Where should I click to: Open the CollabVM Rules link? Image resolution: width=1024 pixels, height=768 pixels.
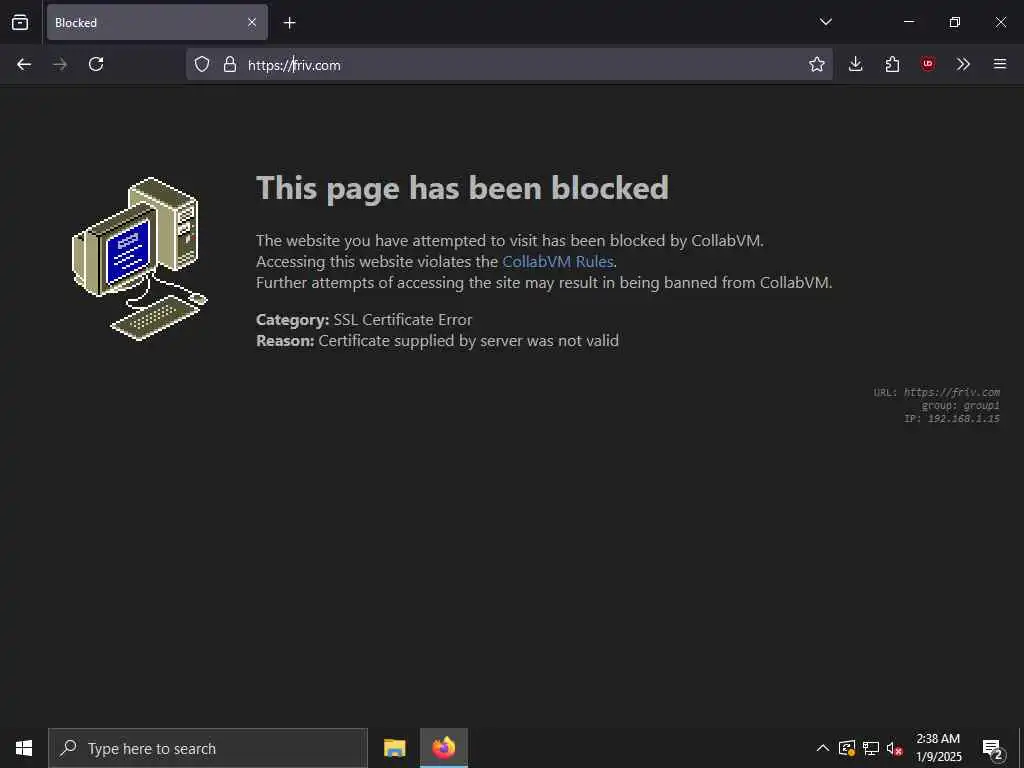coord(558,262)
